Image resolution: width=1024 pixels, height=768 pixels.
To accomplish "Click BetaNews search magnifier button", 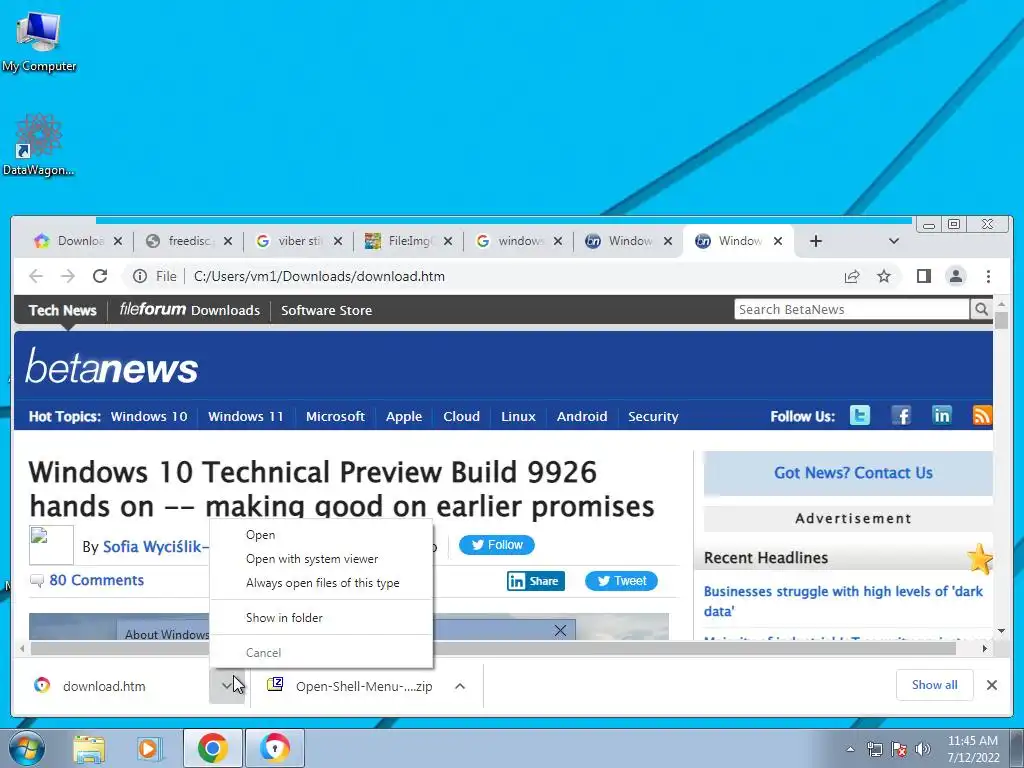I will pyautogui.click(x=981, y=310).
